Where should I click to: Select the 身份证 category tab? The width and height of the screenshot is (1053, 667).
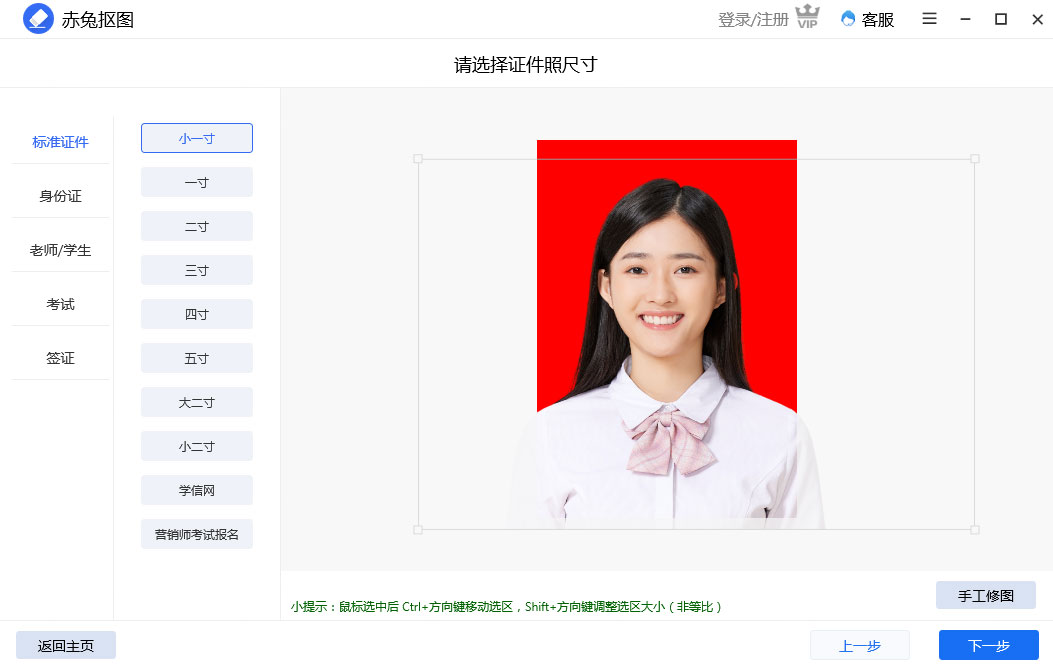pyautogui.click(x=60, y=196)
